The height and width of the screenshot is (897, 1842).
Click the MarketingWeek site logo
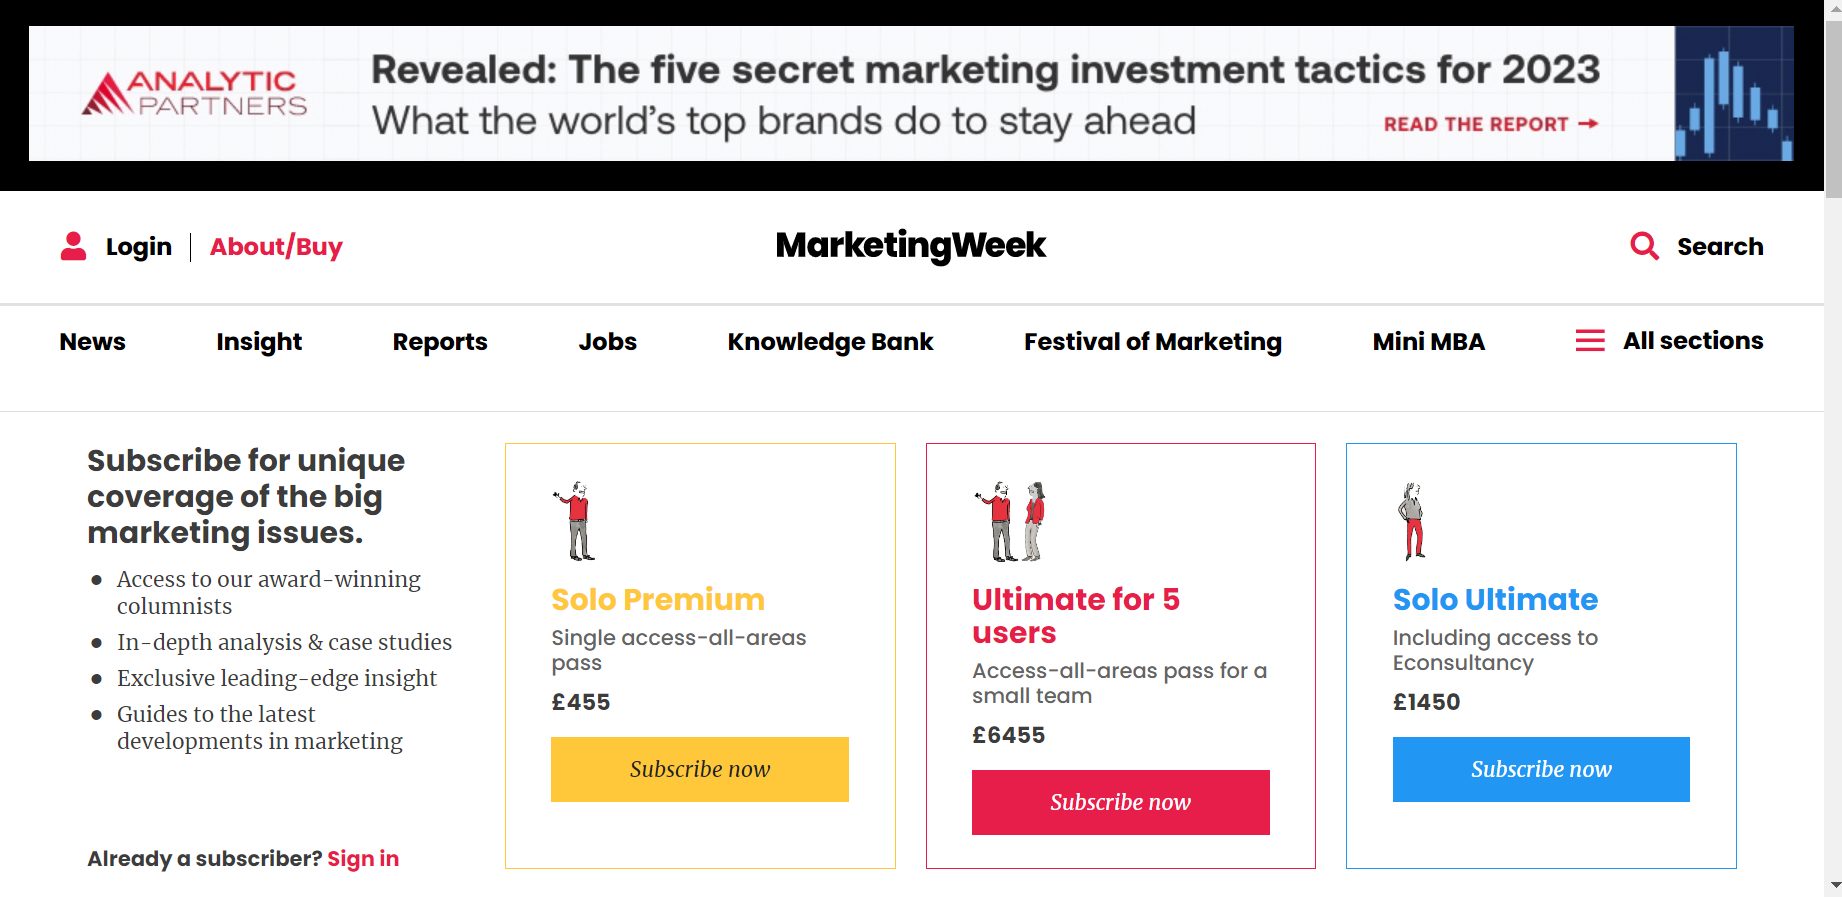coord(910,245)
